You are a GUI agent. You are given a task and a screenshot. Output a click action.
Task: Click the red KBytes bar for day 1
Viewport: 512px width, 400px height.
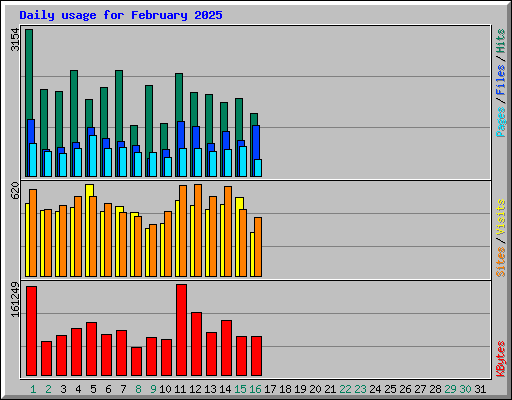click(x=31, y=331)
